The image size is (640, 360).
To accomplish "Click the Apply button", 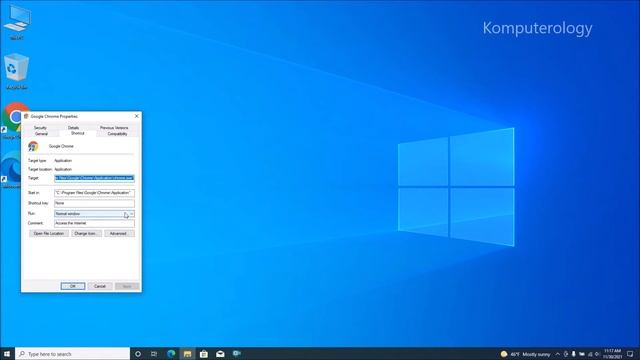I will 127,286.
